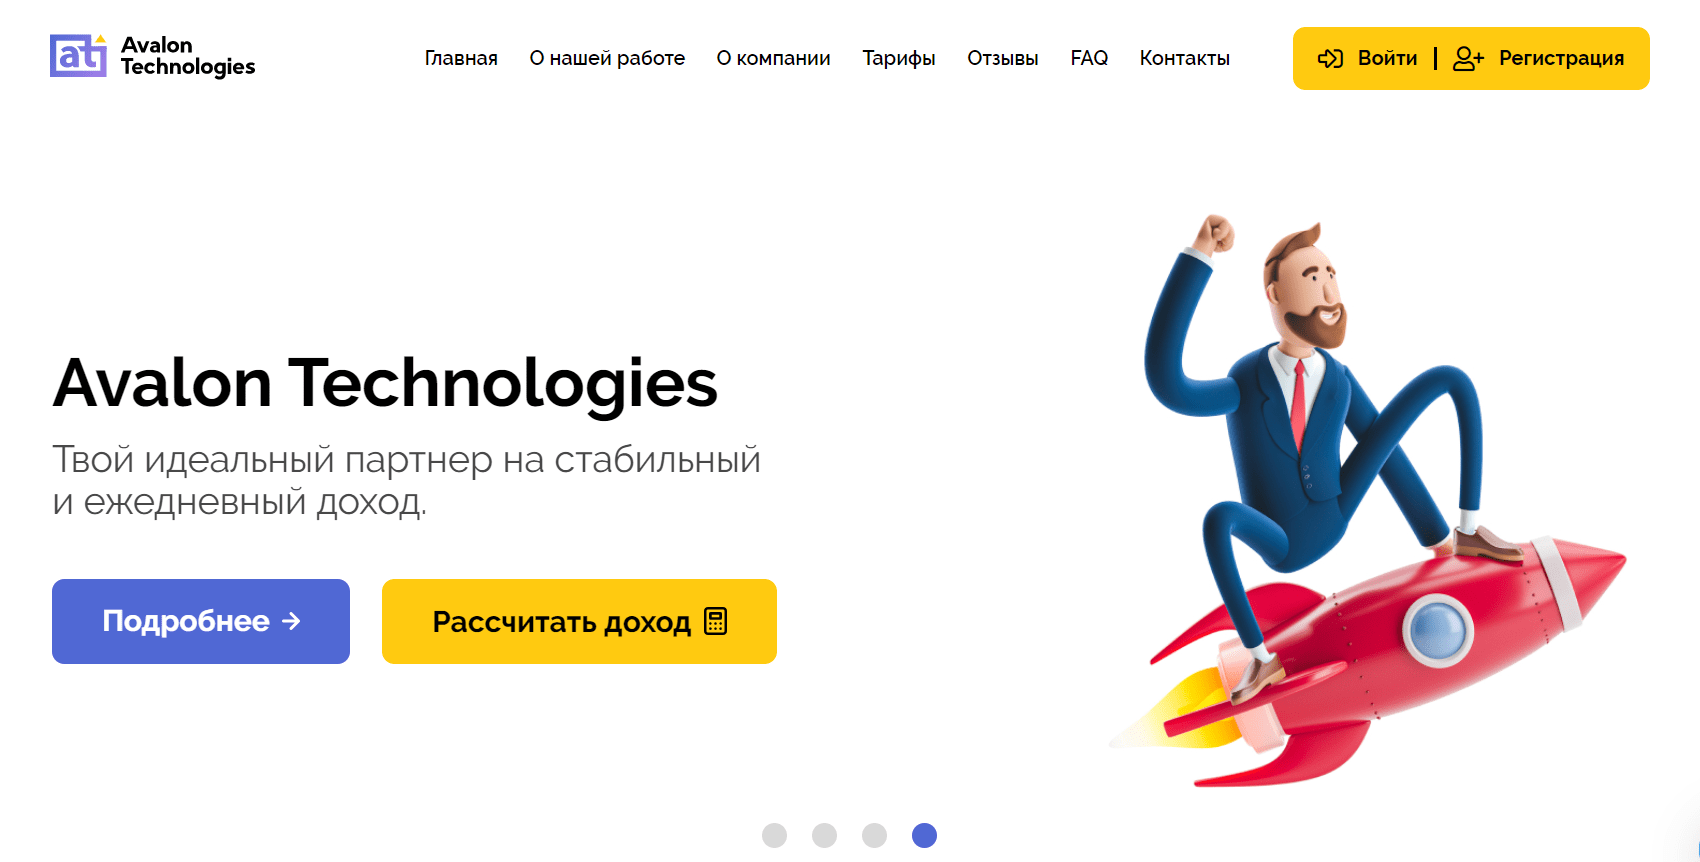Open the Тарифы menu item
The width and height of the screenshot is (1700, 862).
click(899, 58)
